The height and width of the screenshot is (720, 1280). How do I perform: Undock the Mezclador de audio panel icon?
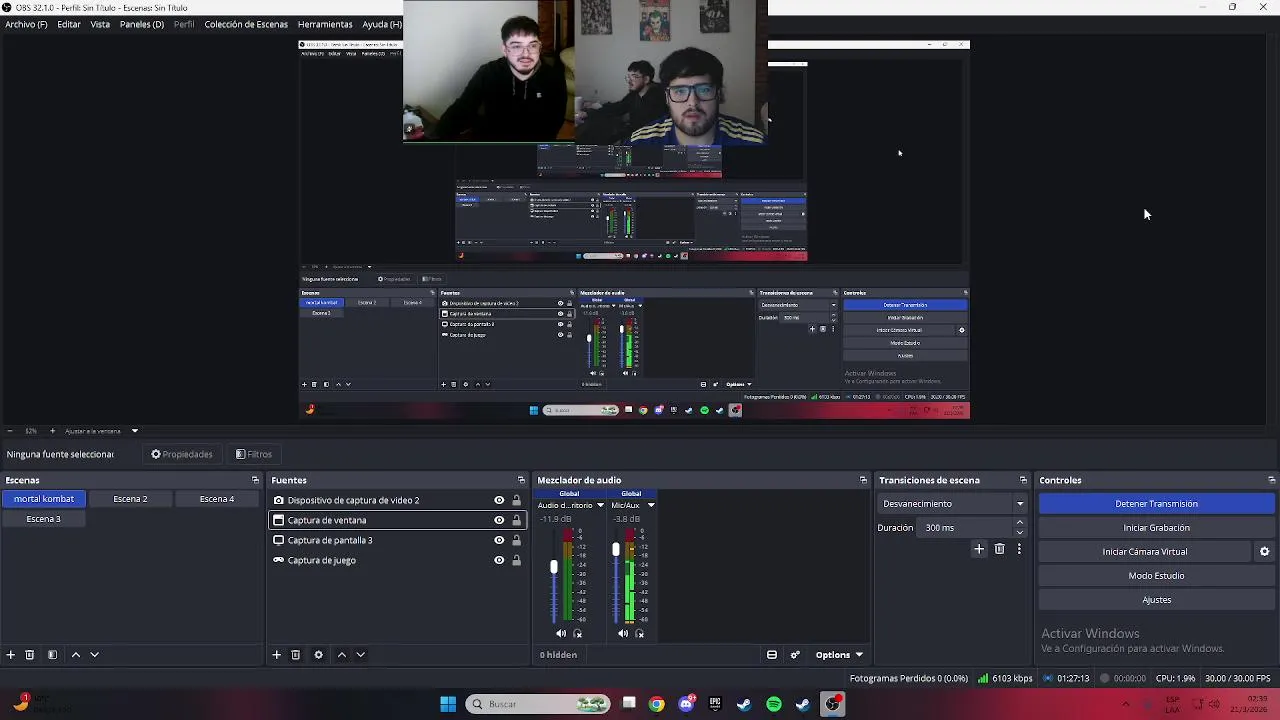864,481
